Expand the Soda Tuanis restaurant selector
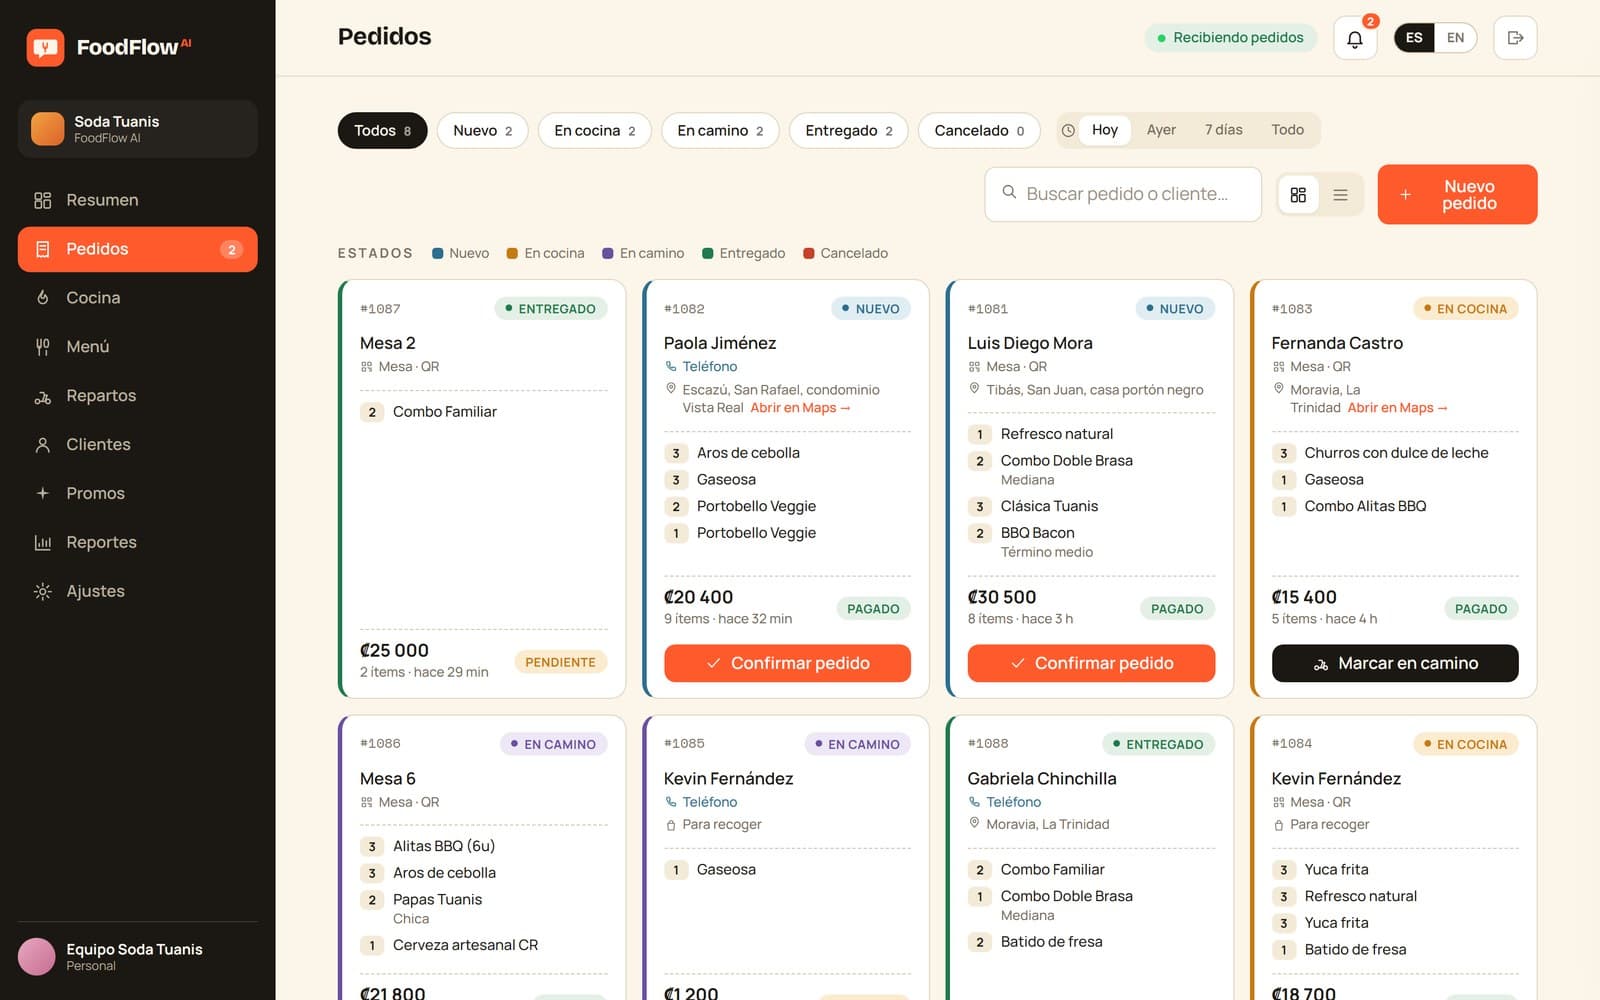 (137, 129)
